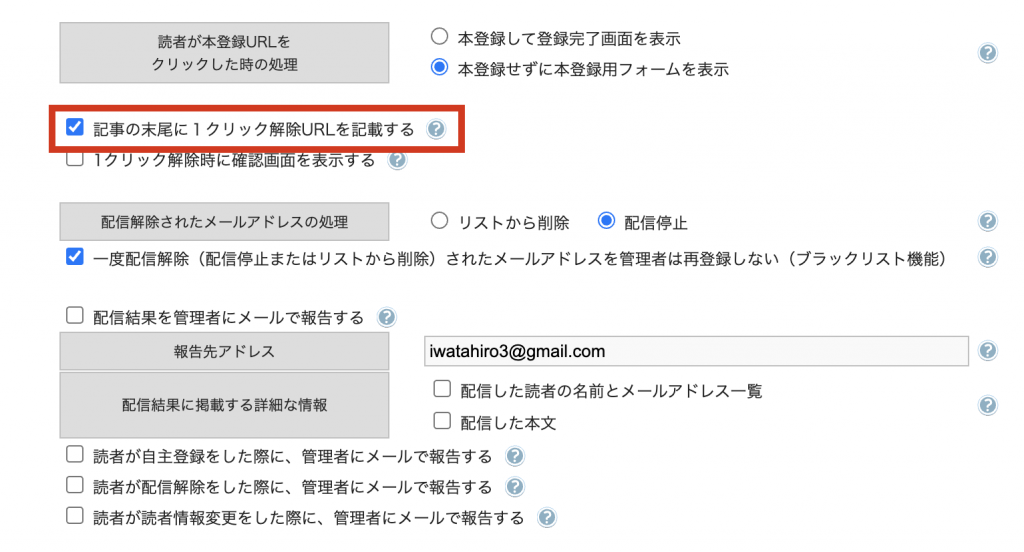The width and height of the screenshot is (1024, 552).
Task: Select 本登録して登録完了画面を表示 radio button
Action: click(x=440, y=37)
